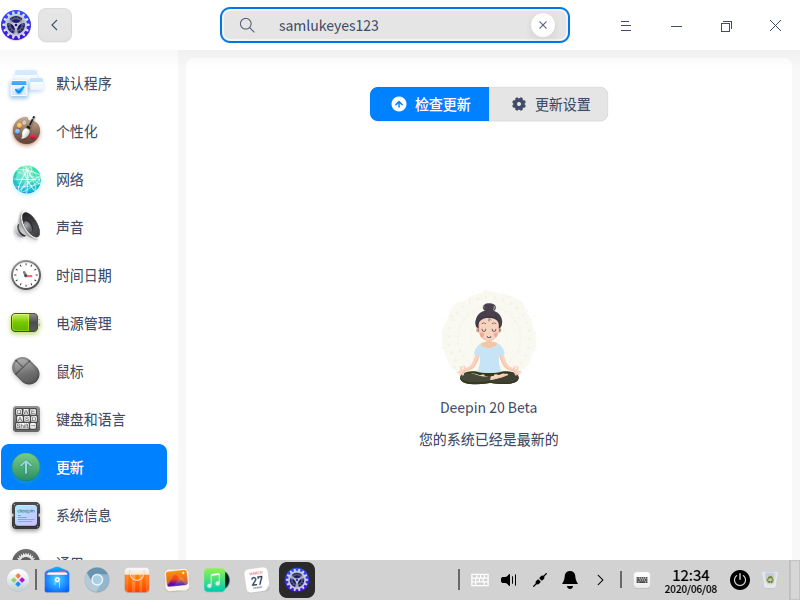Open notifications bell in dock
Screen dimensions: 800x600
coord(570,580)
